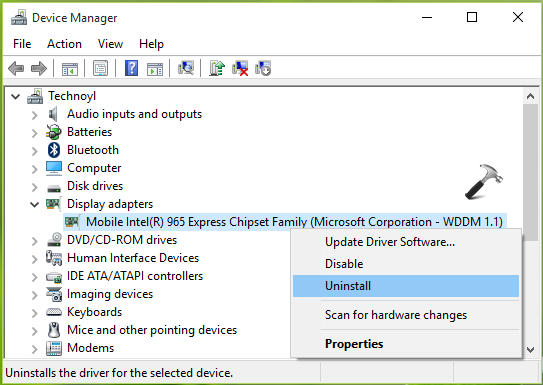This screenshot has height=385, width=543.
Task: Click the Imaging devices camera icon
Action: [54, 294]
